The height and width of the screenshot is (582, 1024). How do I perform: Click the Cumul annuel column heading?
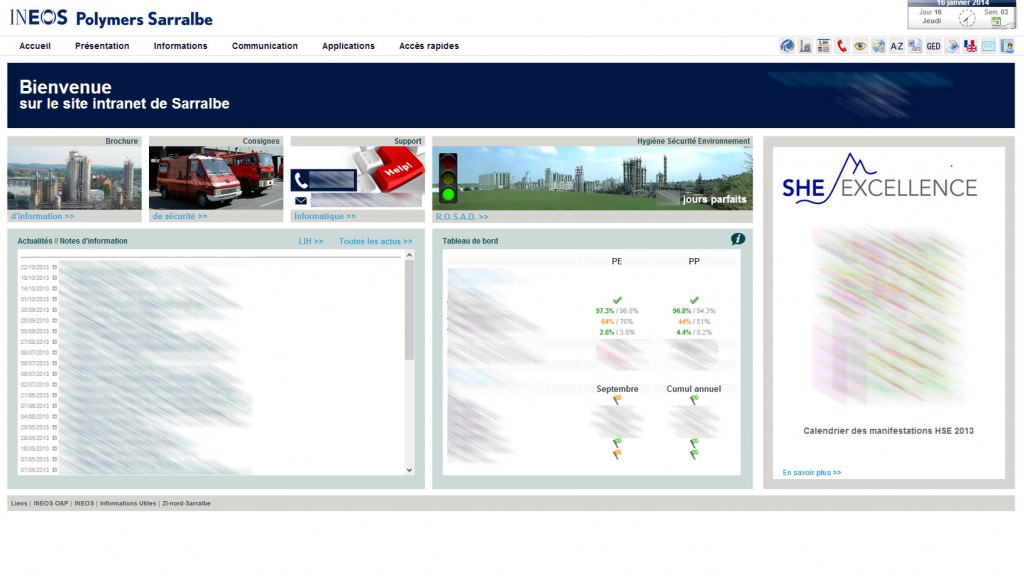click(x=694, y=389)
